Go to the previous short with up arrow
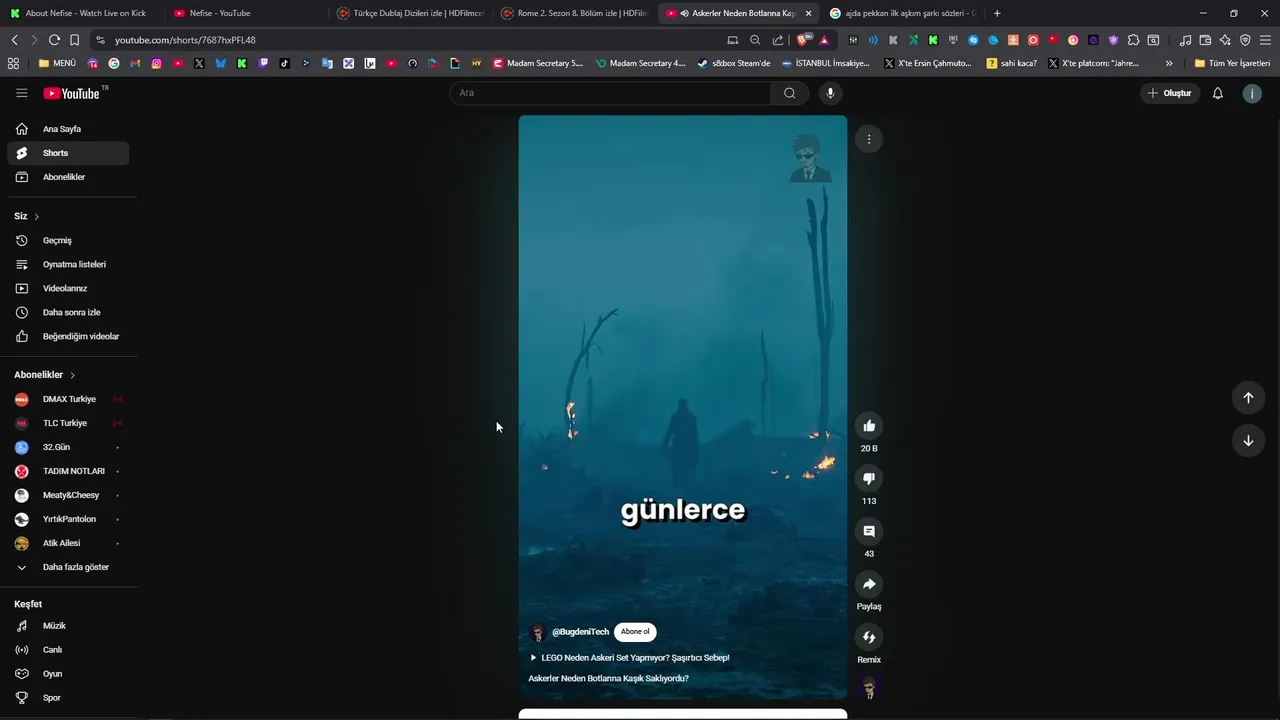Screen dimensions: 1280x720 coord(1248,397)
